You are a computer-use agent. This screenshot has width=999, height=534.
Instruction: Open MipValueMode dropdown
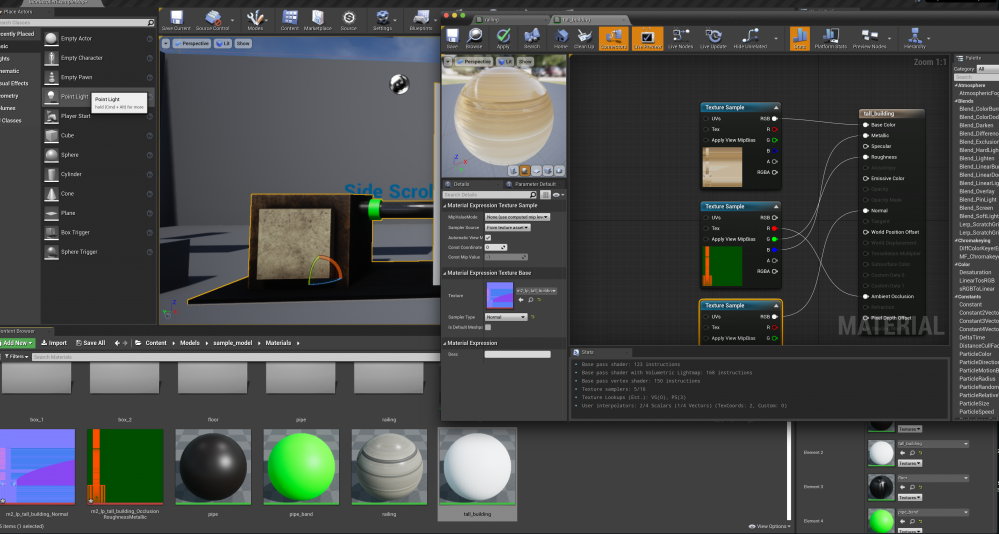click(517, 217)
